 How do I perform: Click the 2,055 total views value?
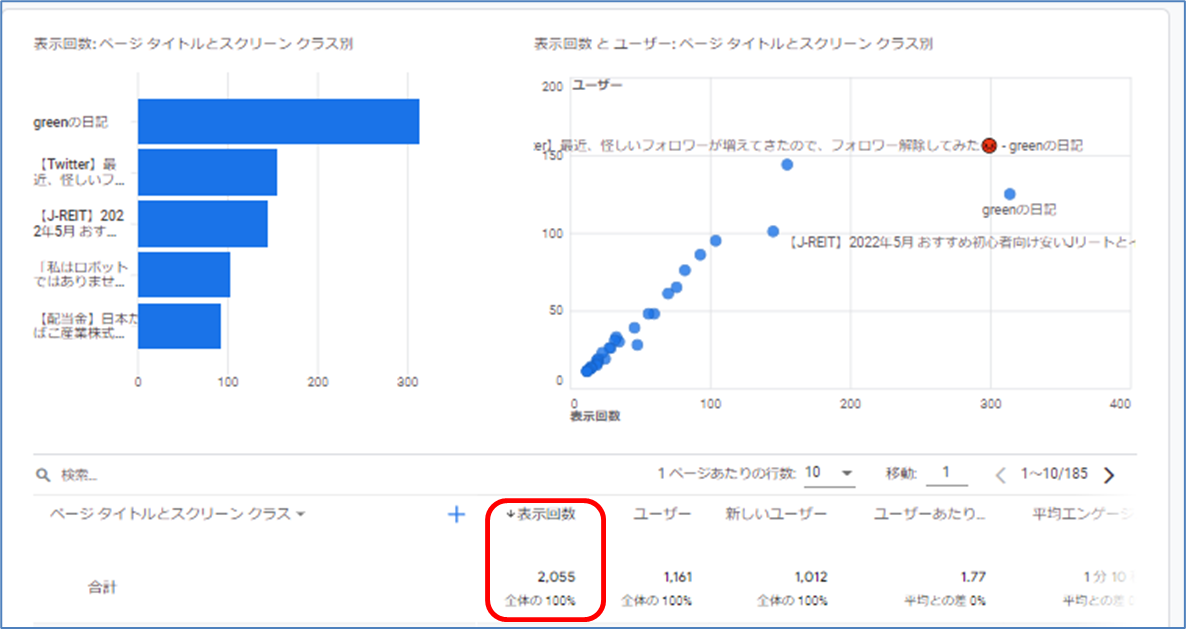coord(557,578)
